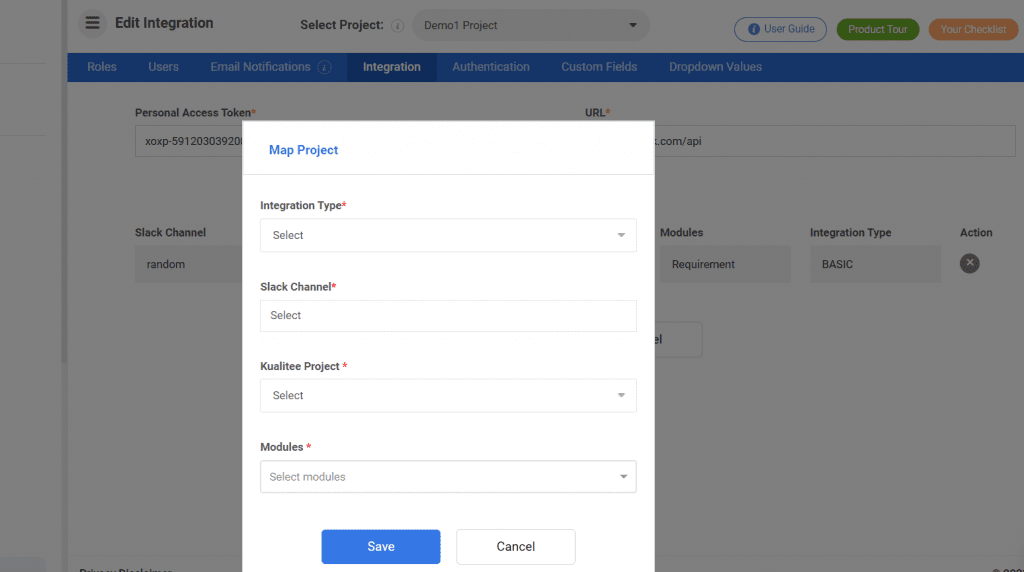Go to the Authentication tab
1024x572 pixels.
tap(490, 67)
